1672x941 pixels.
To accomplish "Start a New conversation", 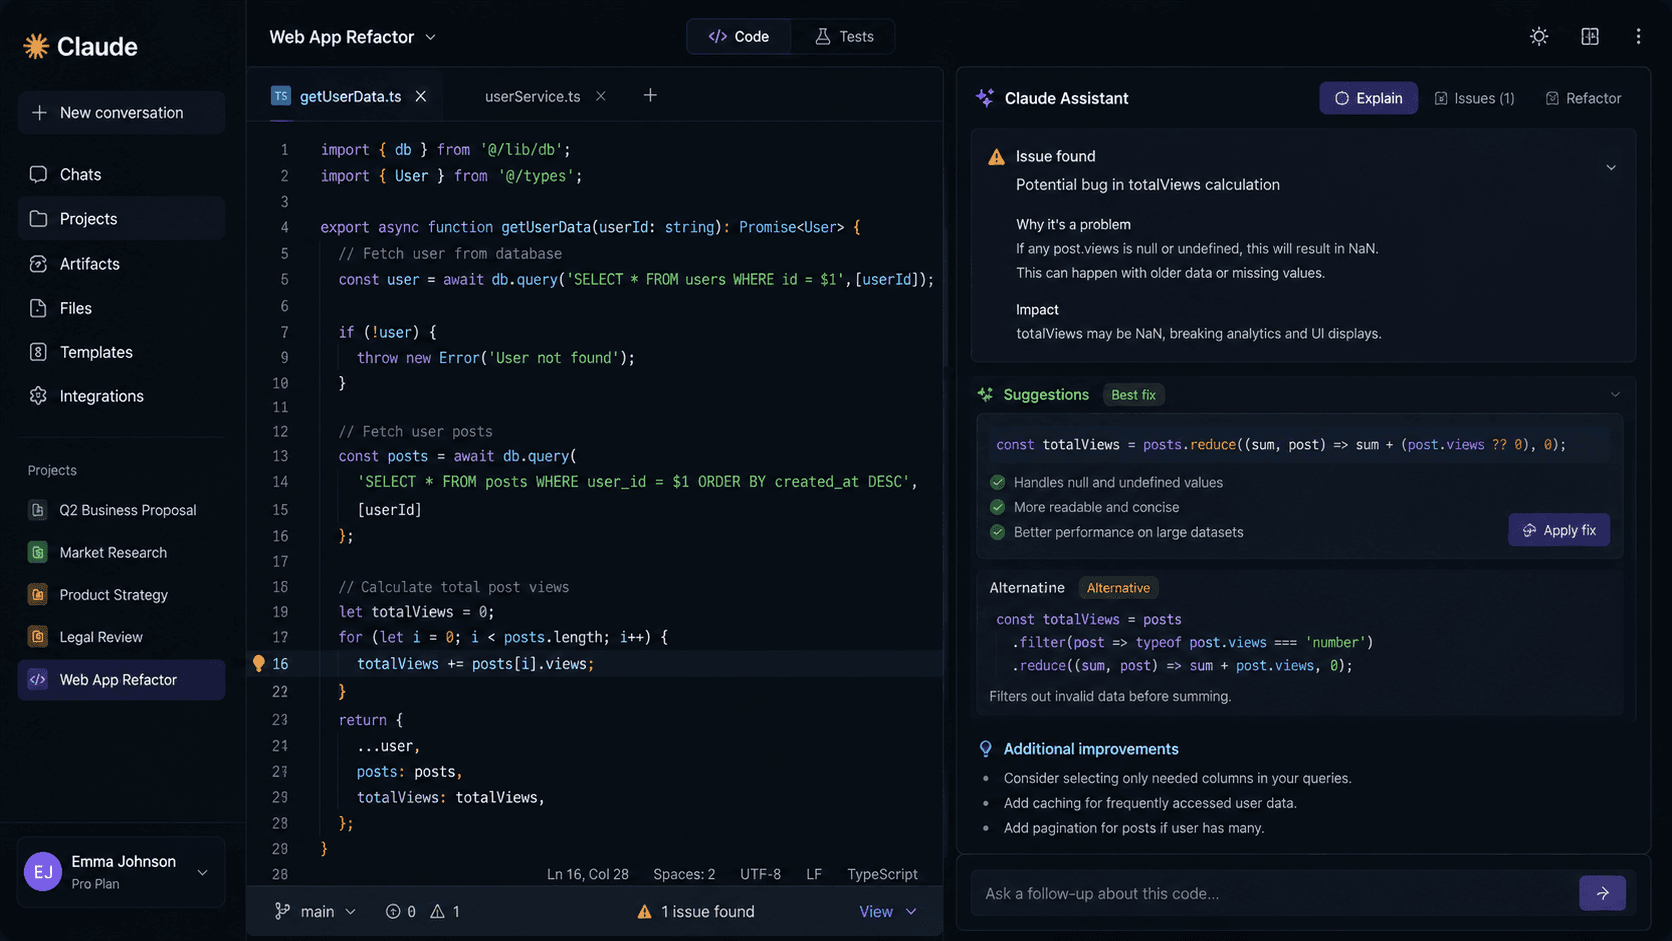I will coord(121,113).
